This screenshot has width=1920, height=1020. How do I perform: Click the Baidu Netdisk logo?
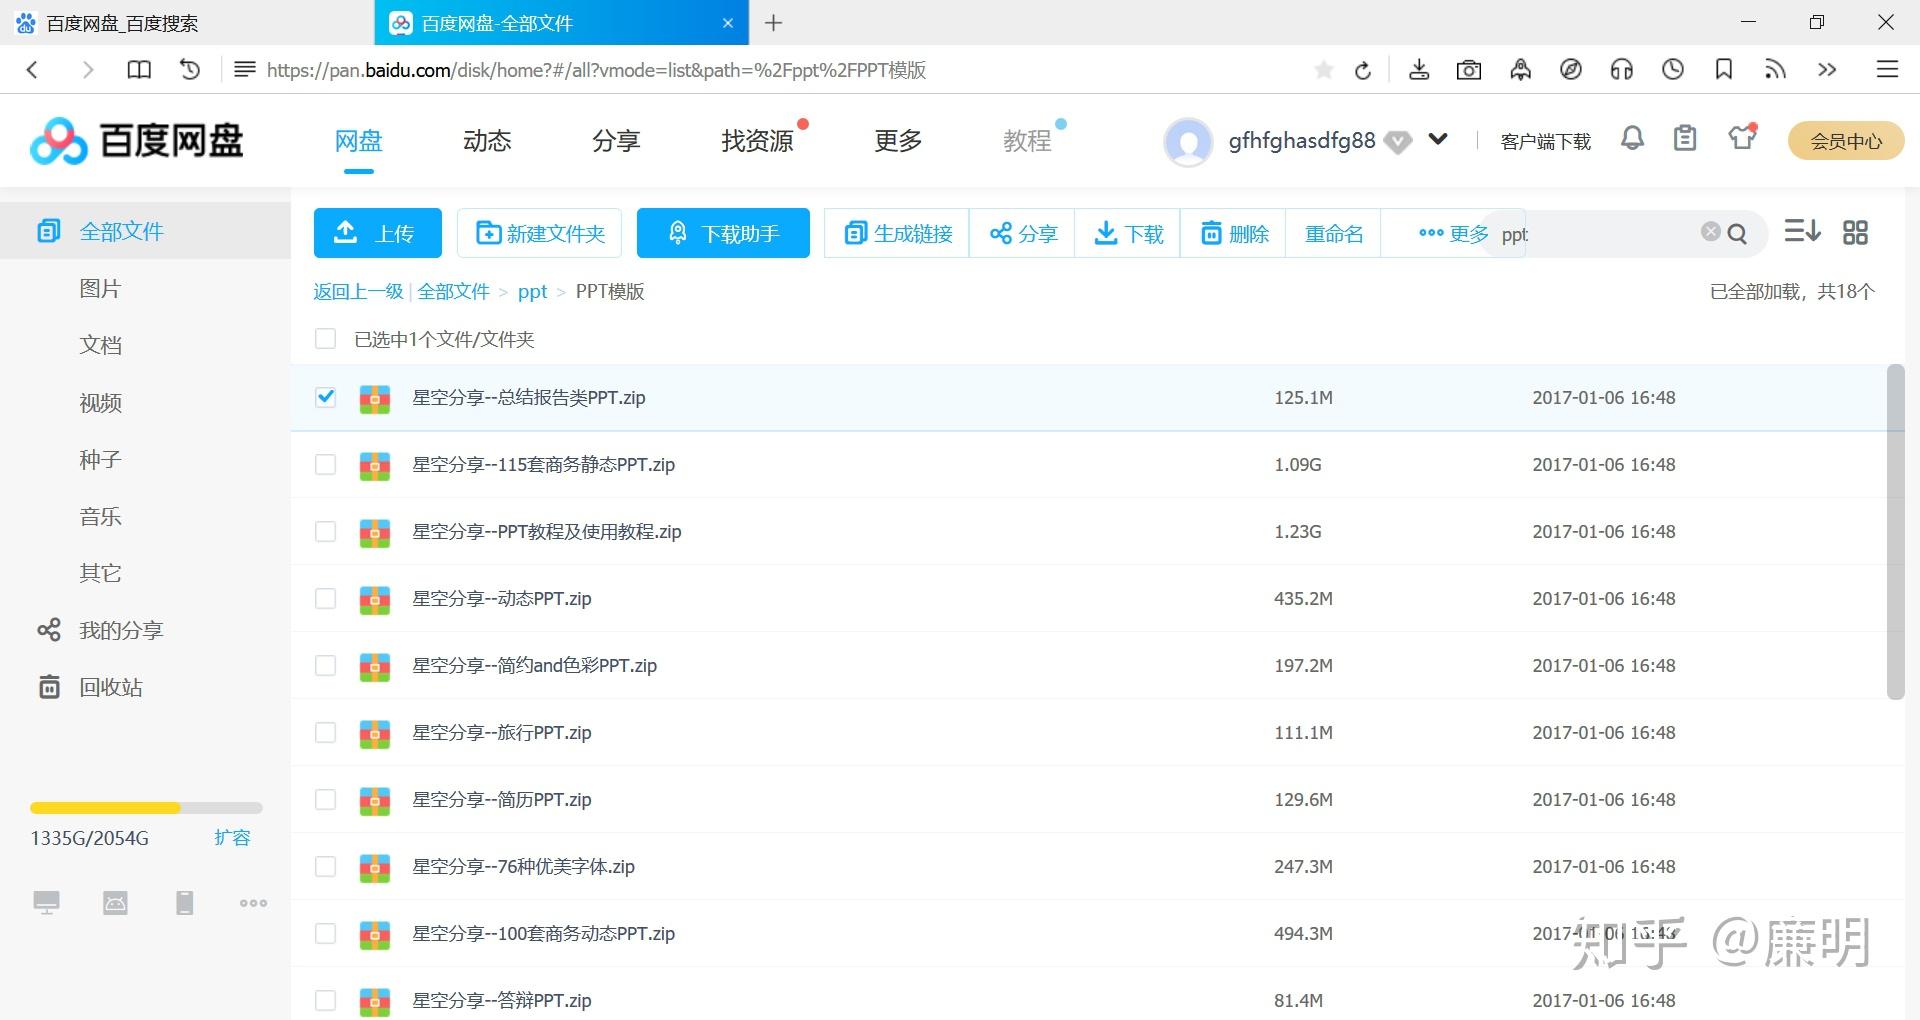pos(137,141)
